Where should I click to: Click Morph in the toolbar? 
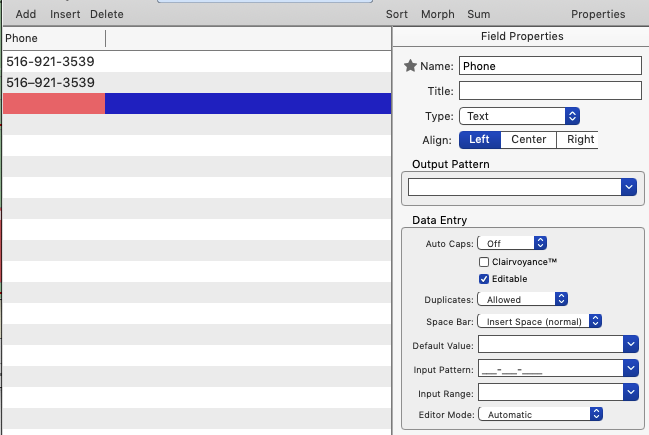(437, 14)
